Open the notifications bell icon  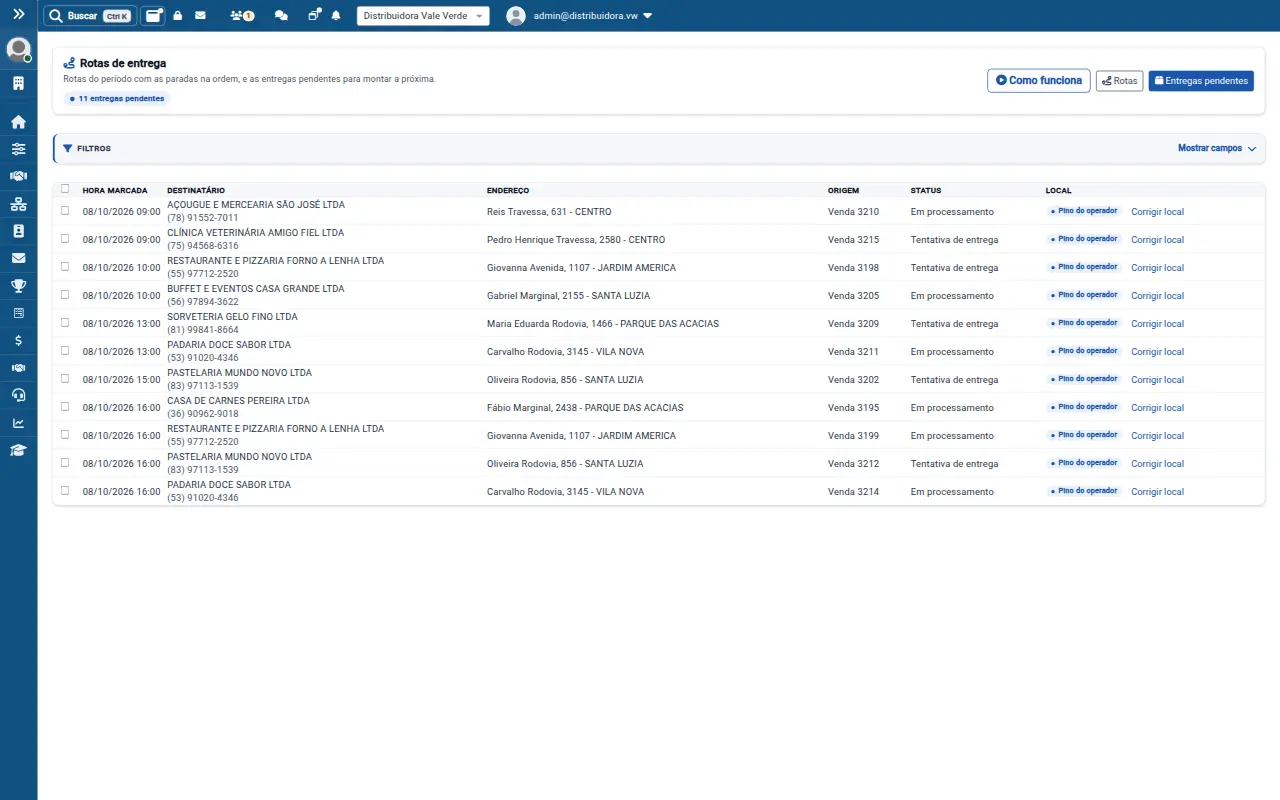(x=336, y=16)
